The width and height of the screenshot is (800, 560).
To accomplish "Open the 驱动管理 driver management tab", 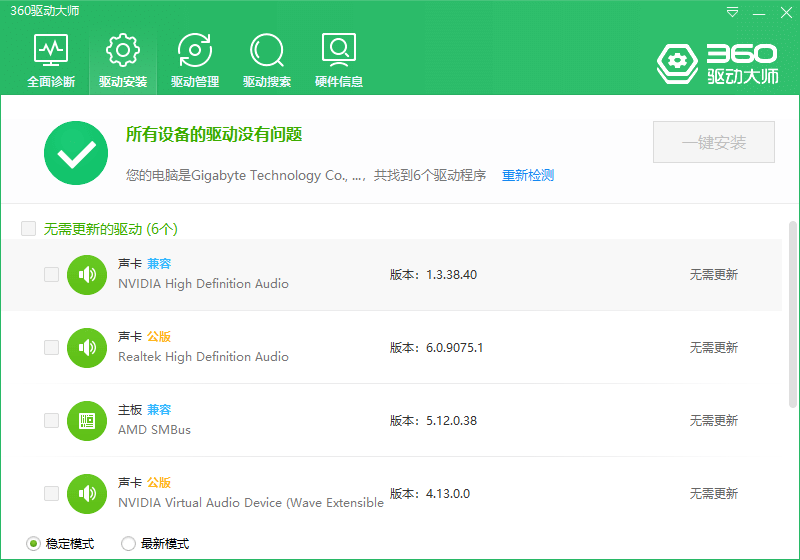I will point(195,61).
